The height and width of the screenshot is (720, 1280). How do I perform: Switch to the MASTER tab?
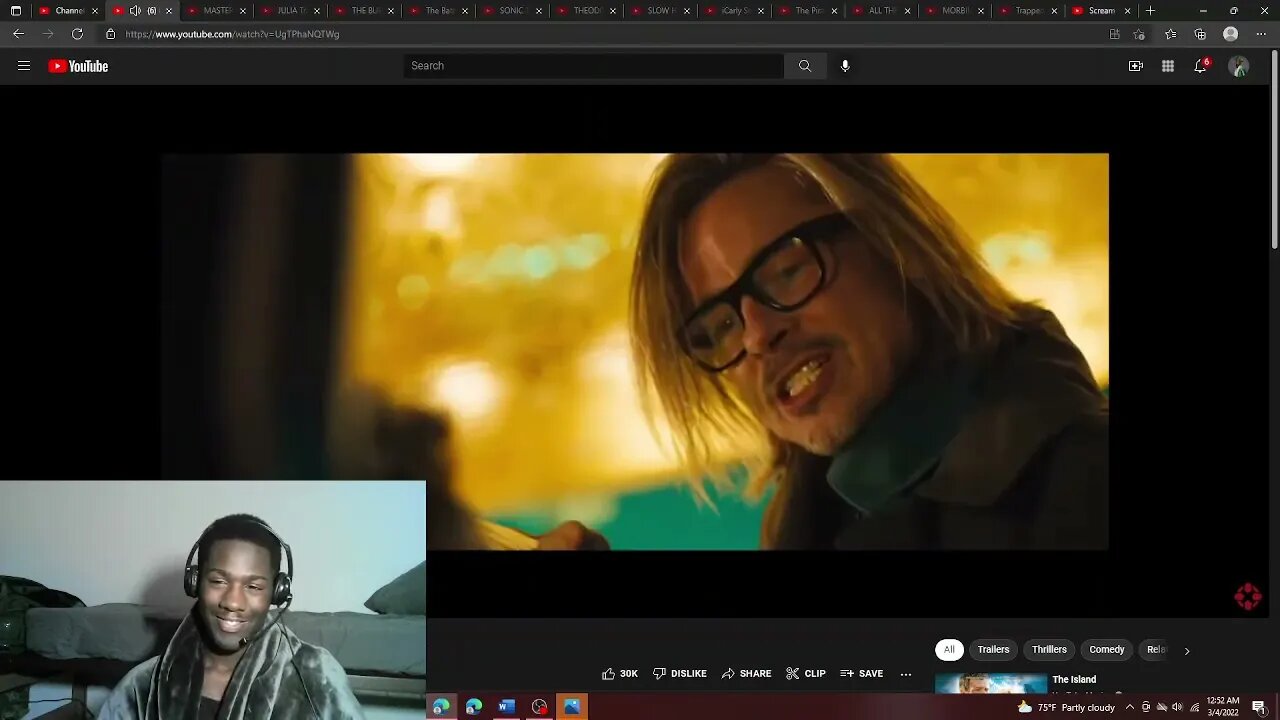(x=215, y=11)
